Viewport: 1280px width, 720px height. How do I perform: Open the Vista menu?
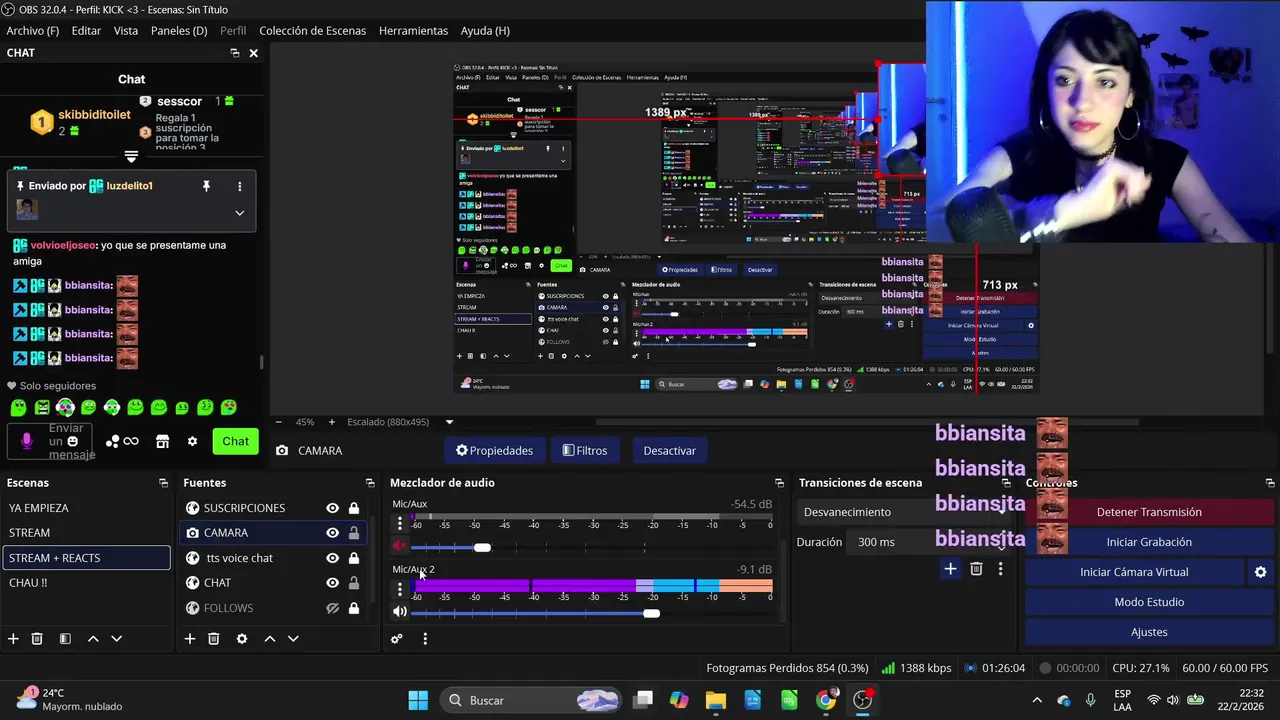[x=126, y=31]
